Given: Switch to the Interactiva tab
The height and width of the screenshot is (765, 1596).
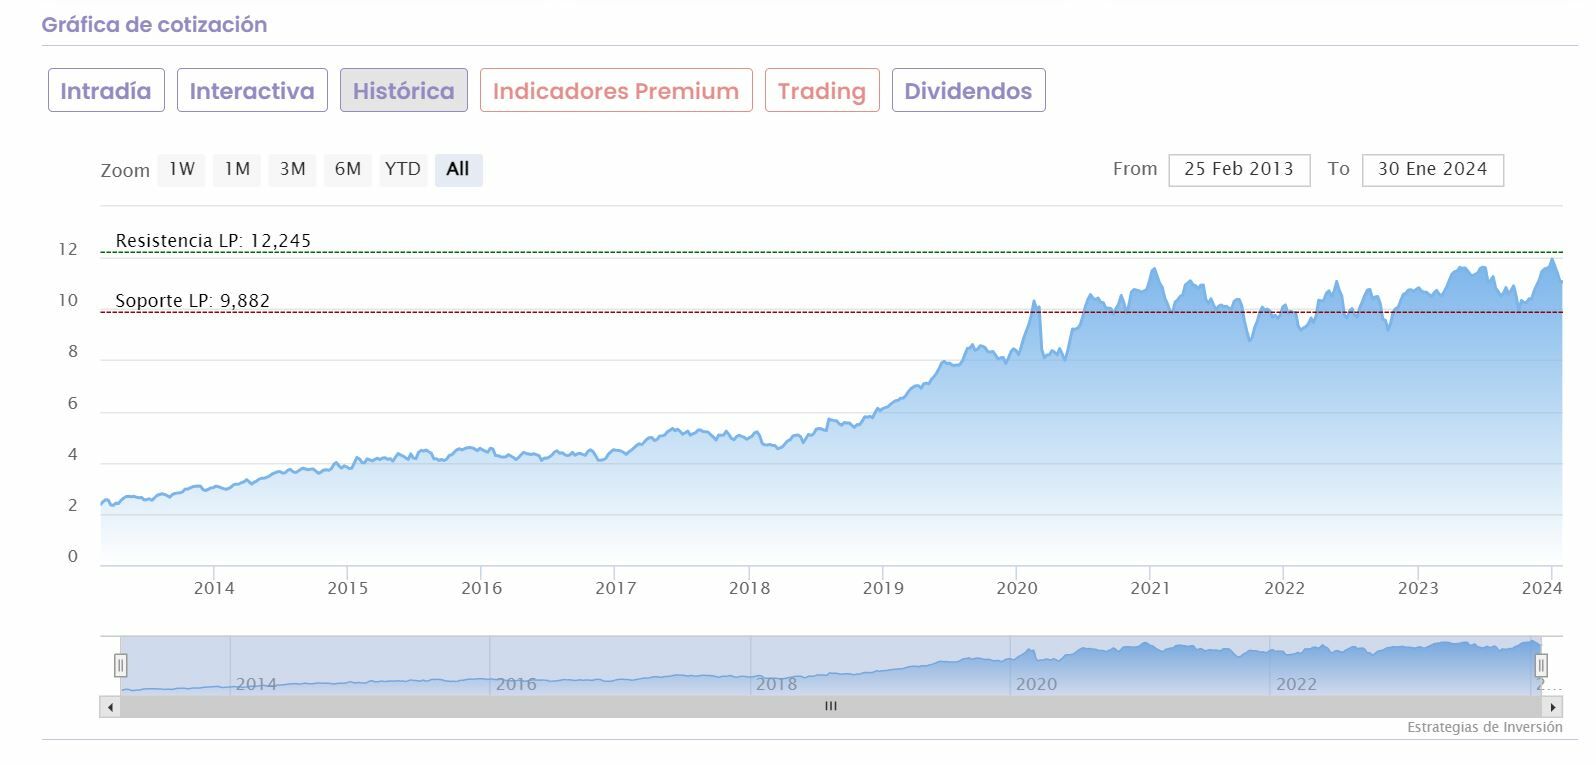Looking at the screenshot, I should point(252,91).
